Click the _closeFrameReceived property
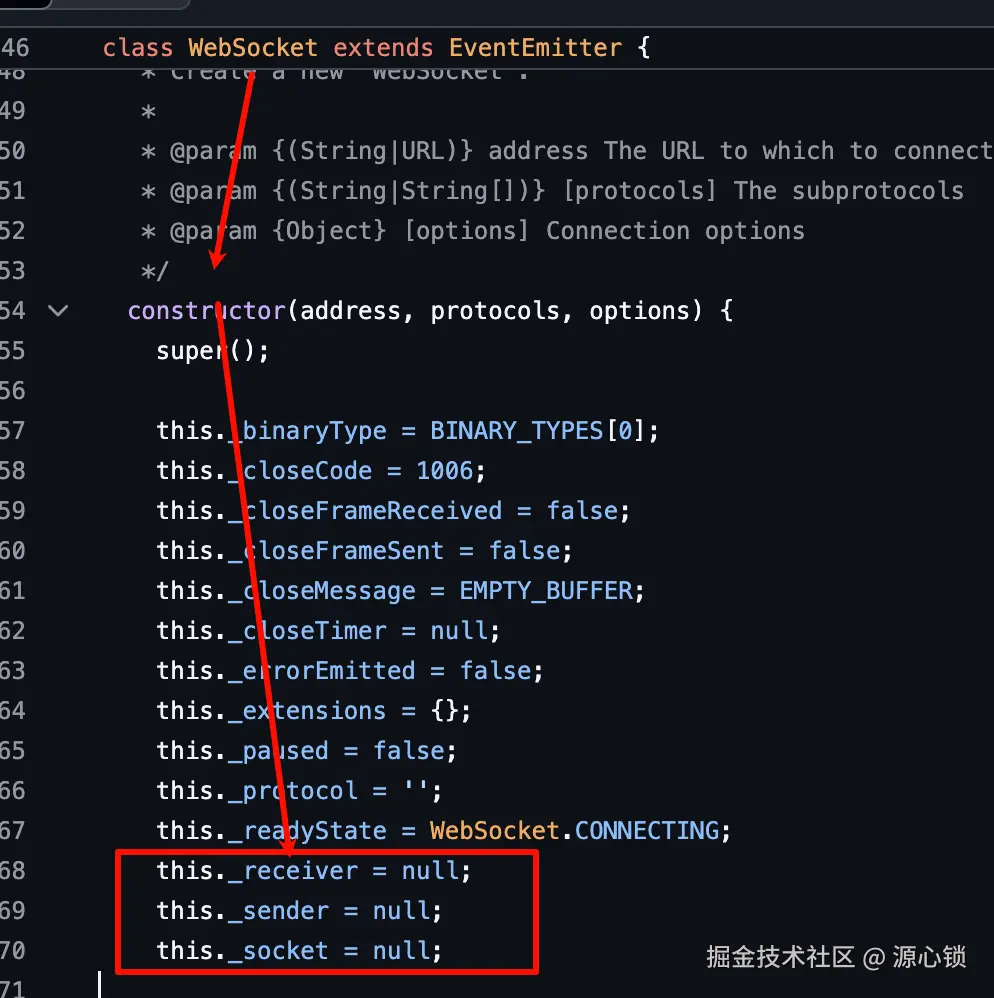 coord(365,511)
